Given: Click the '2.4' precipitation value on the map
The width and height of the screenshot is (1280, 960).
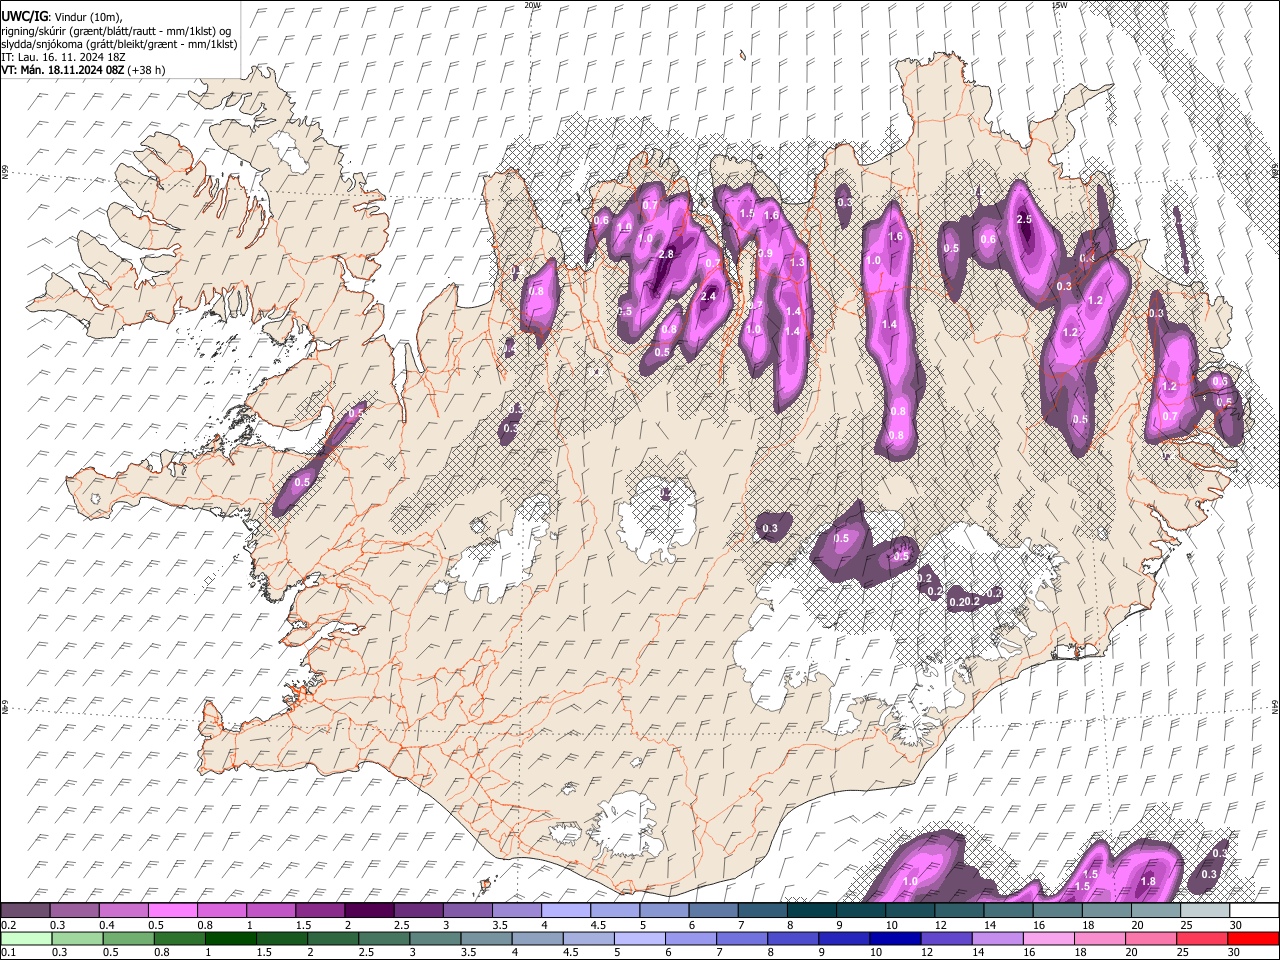Looking at the screenshot, I should [x=710, y=297].
